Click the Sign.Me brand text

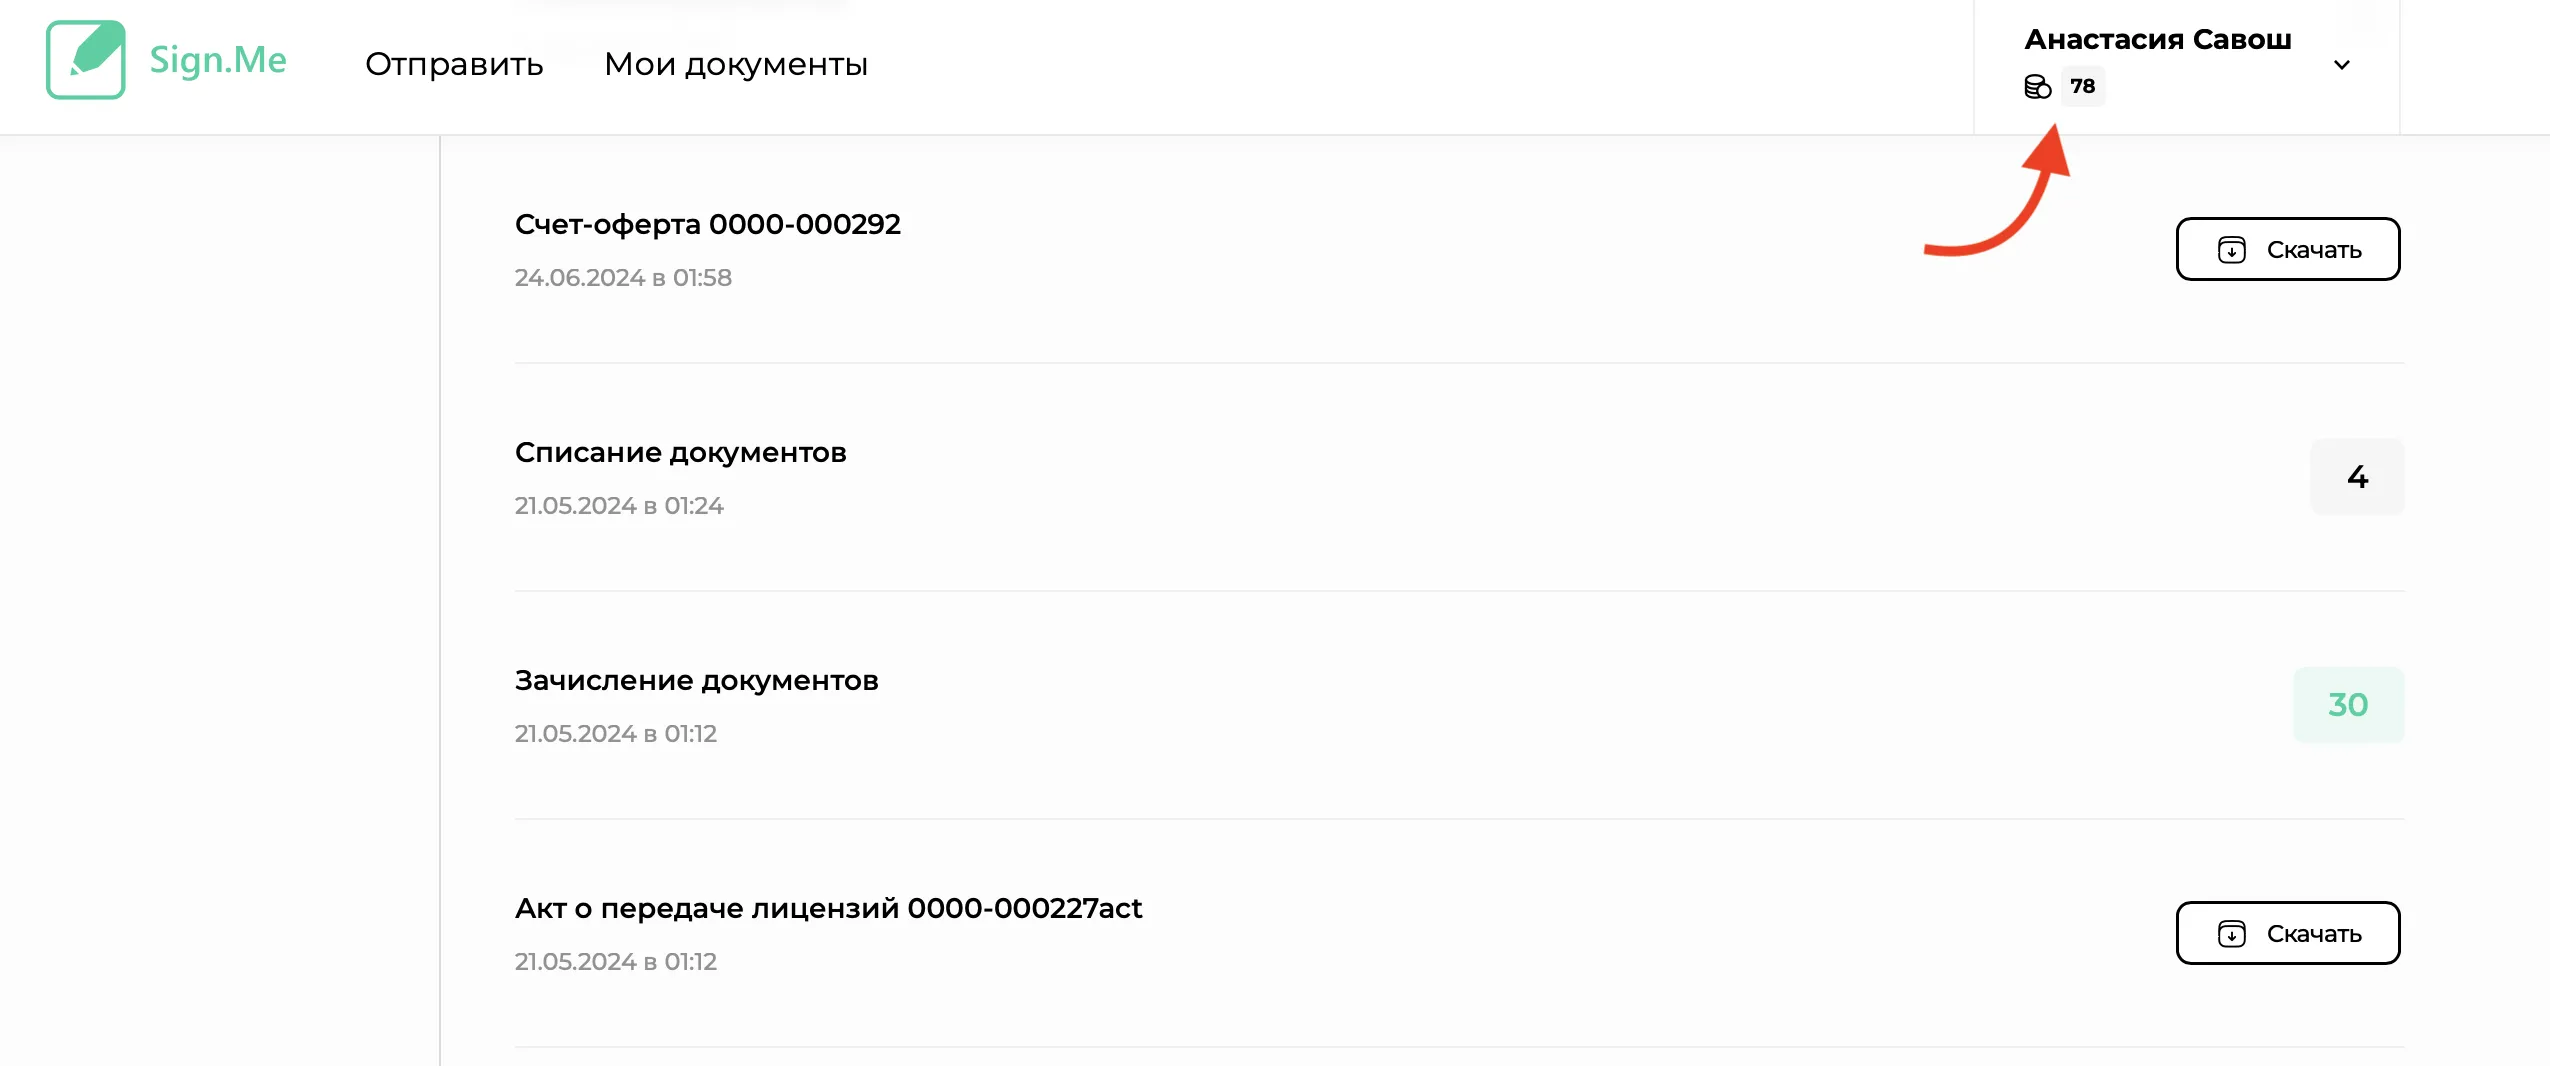[218, 60]
